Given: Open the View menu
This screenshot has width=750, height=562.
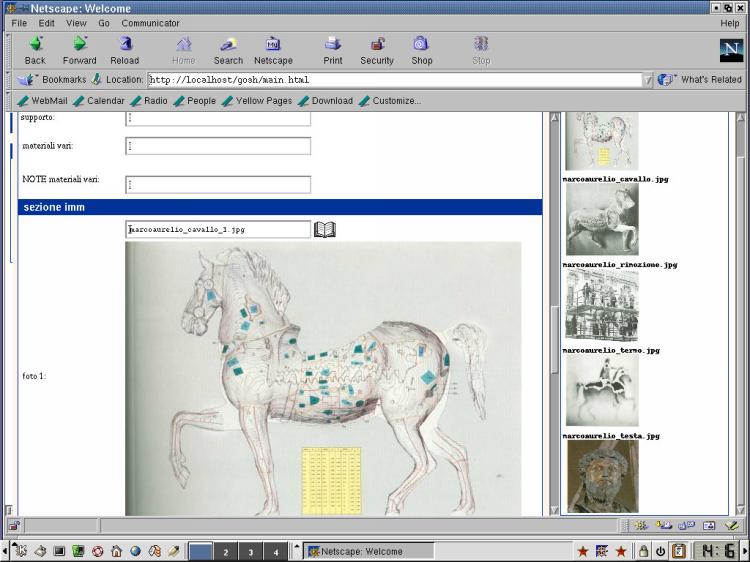Looking at the screenshot, I should coord(76,23).
